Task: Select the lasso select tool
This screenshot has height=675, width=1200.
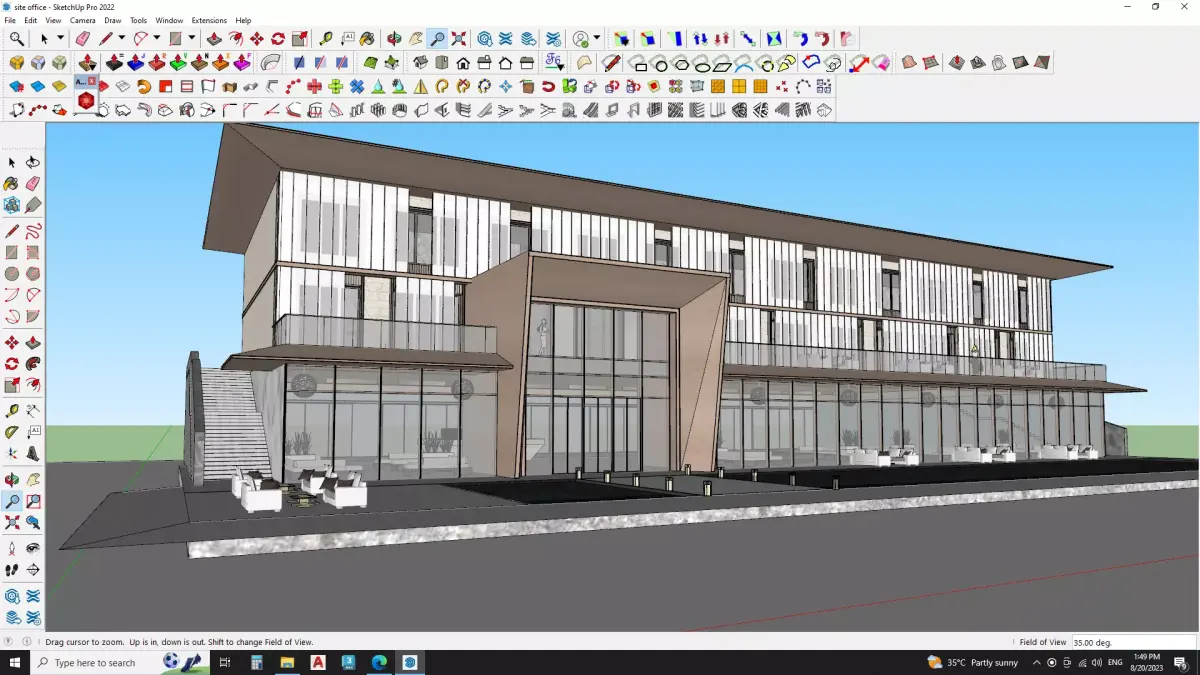Action: (33, 162)
